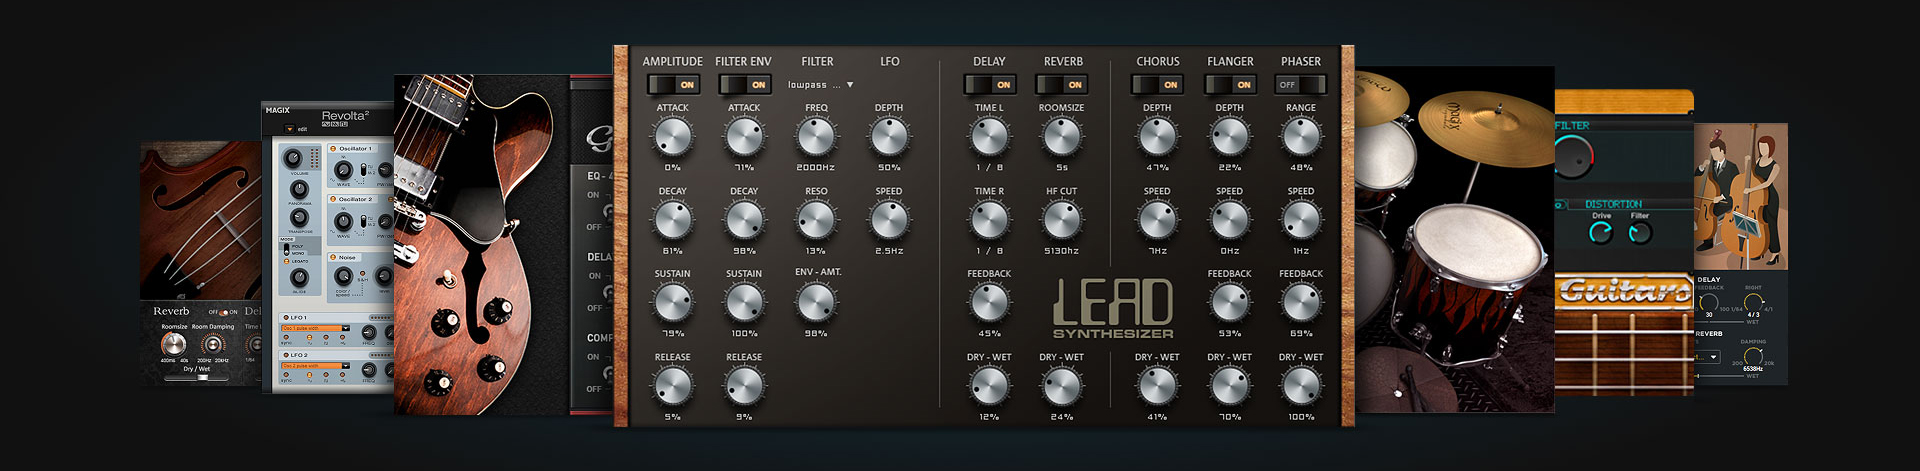Toggle LFO 1 power button in Revolta

(285, 317)
